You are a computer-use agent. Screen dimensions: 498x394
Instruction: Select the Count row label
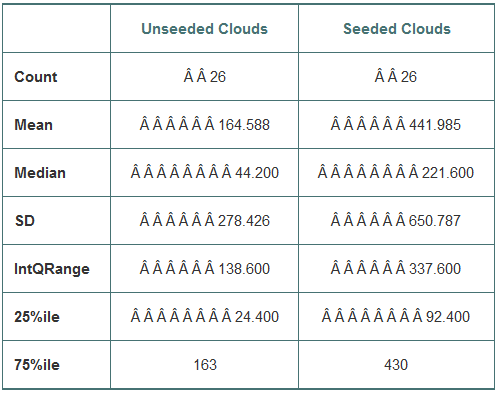(x=36, y=77)
